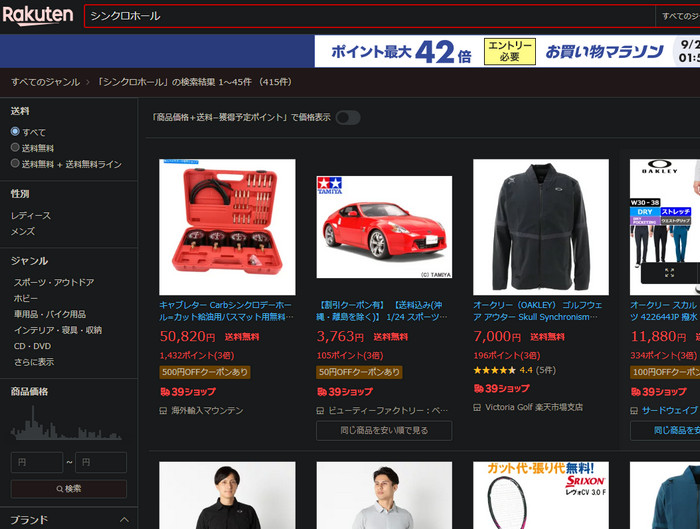Viewport: 700px width, 529px height.
Task: Click the エントリー必要 badge in the banner
Action: tap(509, 51)
